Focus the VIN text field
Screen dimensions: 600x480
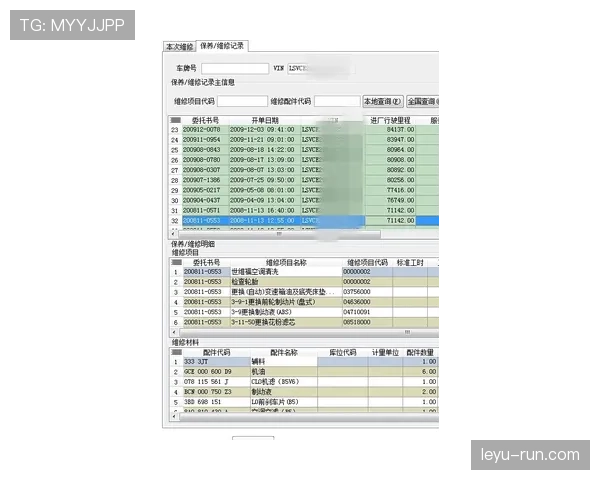pyautogui.click(x=321, y=69)
